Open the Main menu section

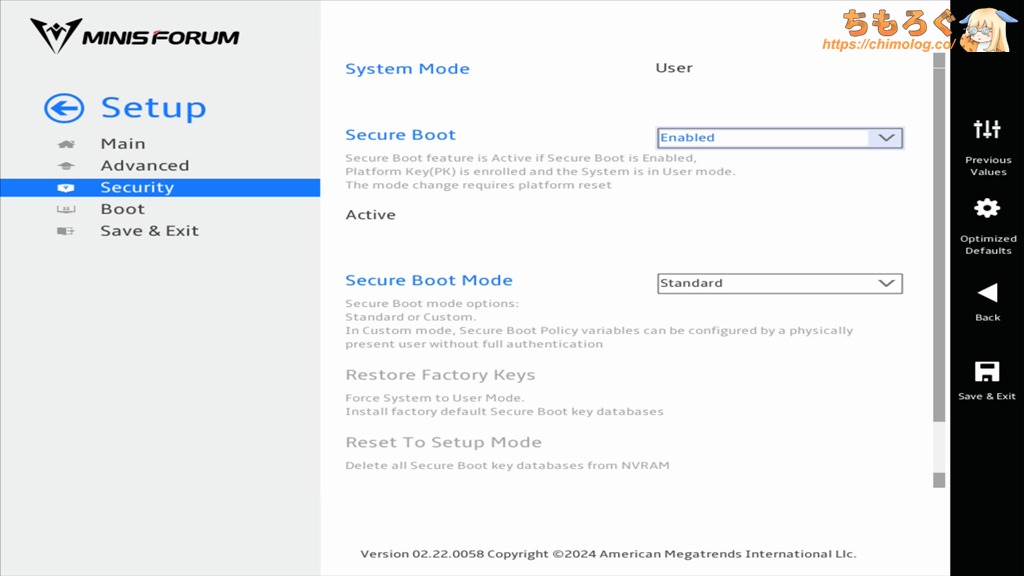pos(123,144)
